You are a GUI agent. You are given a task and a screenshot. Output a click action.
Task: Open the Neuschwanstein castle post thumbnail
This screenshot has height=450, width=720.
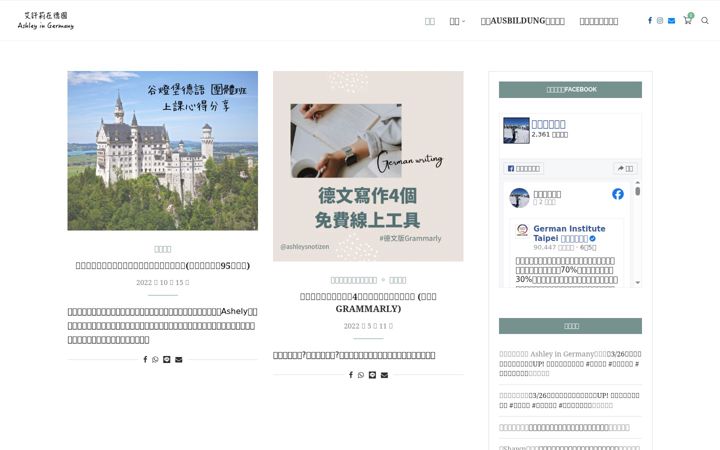[x=163, y=151]
